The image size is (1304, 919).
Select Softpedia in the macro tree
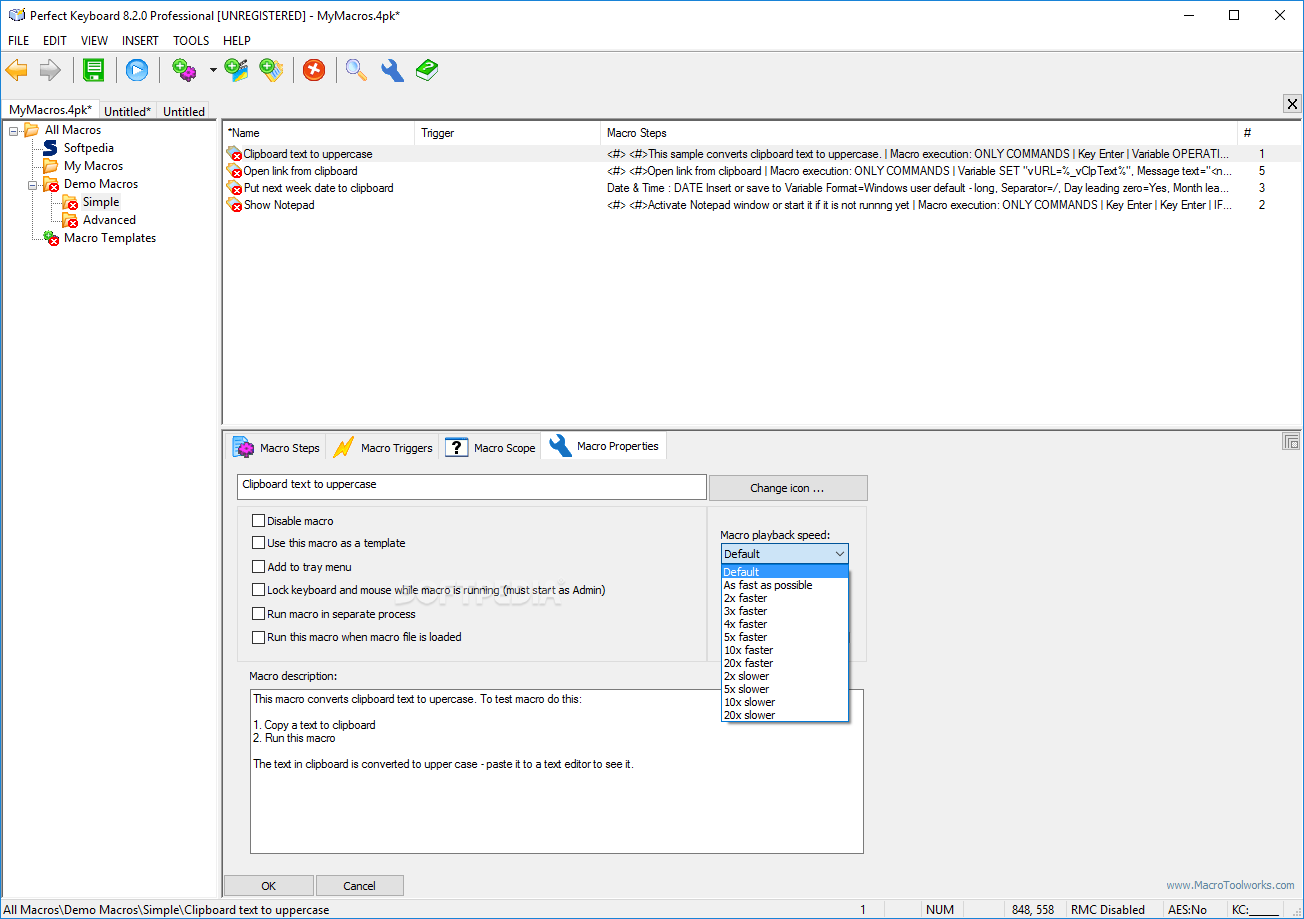pos(89,148)
